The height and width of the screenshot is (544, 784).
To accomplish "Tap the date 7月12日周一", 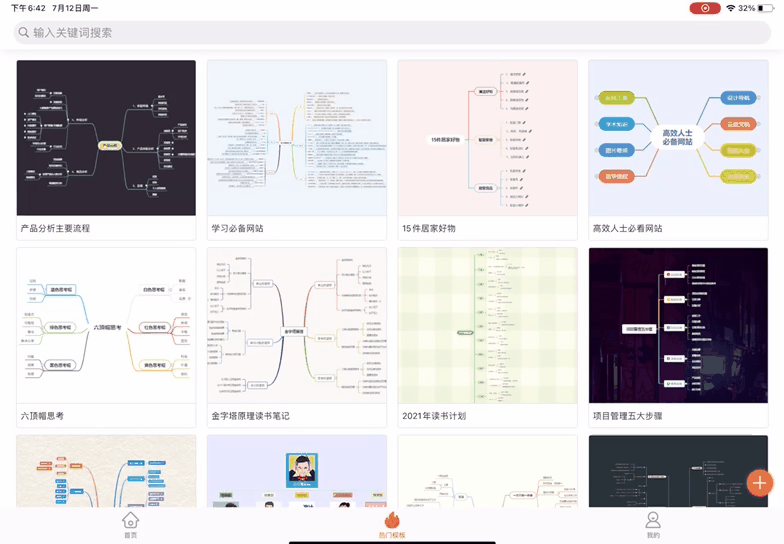I will pos(75,8).
